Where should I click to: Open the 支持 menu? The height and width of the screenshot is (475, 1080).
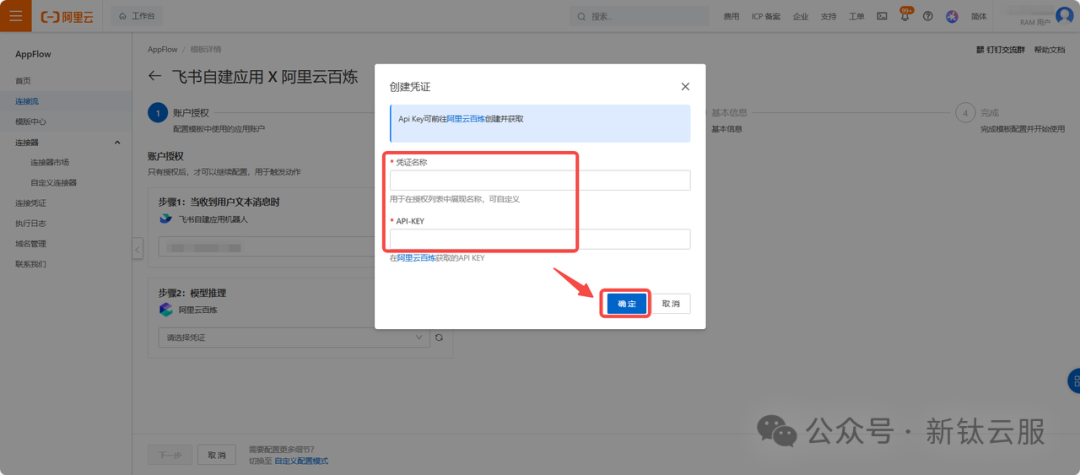tap(829, 17)
